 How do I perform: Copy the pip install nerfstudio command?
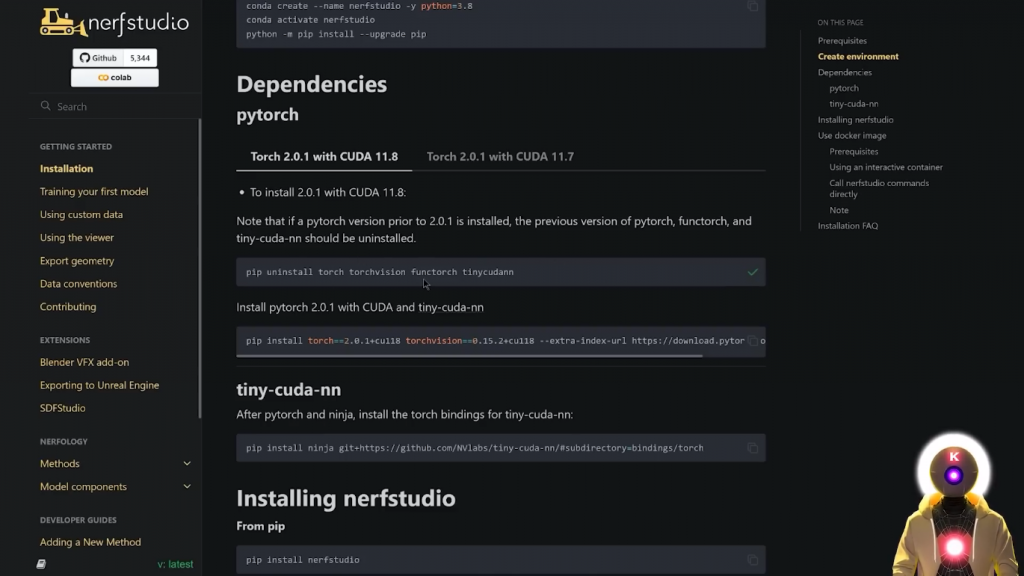pos(752,560)
